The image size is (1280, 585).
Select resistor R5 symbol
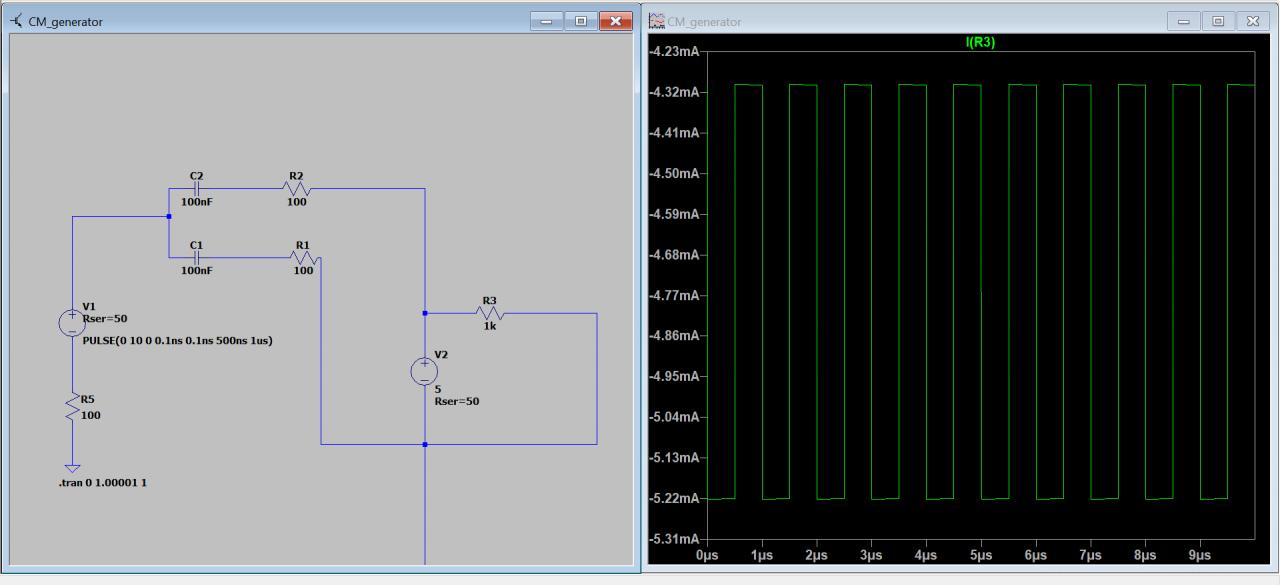tap(73, 406)
